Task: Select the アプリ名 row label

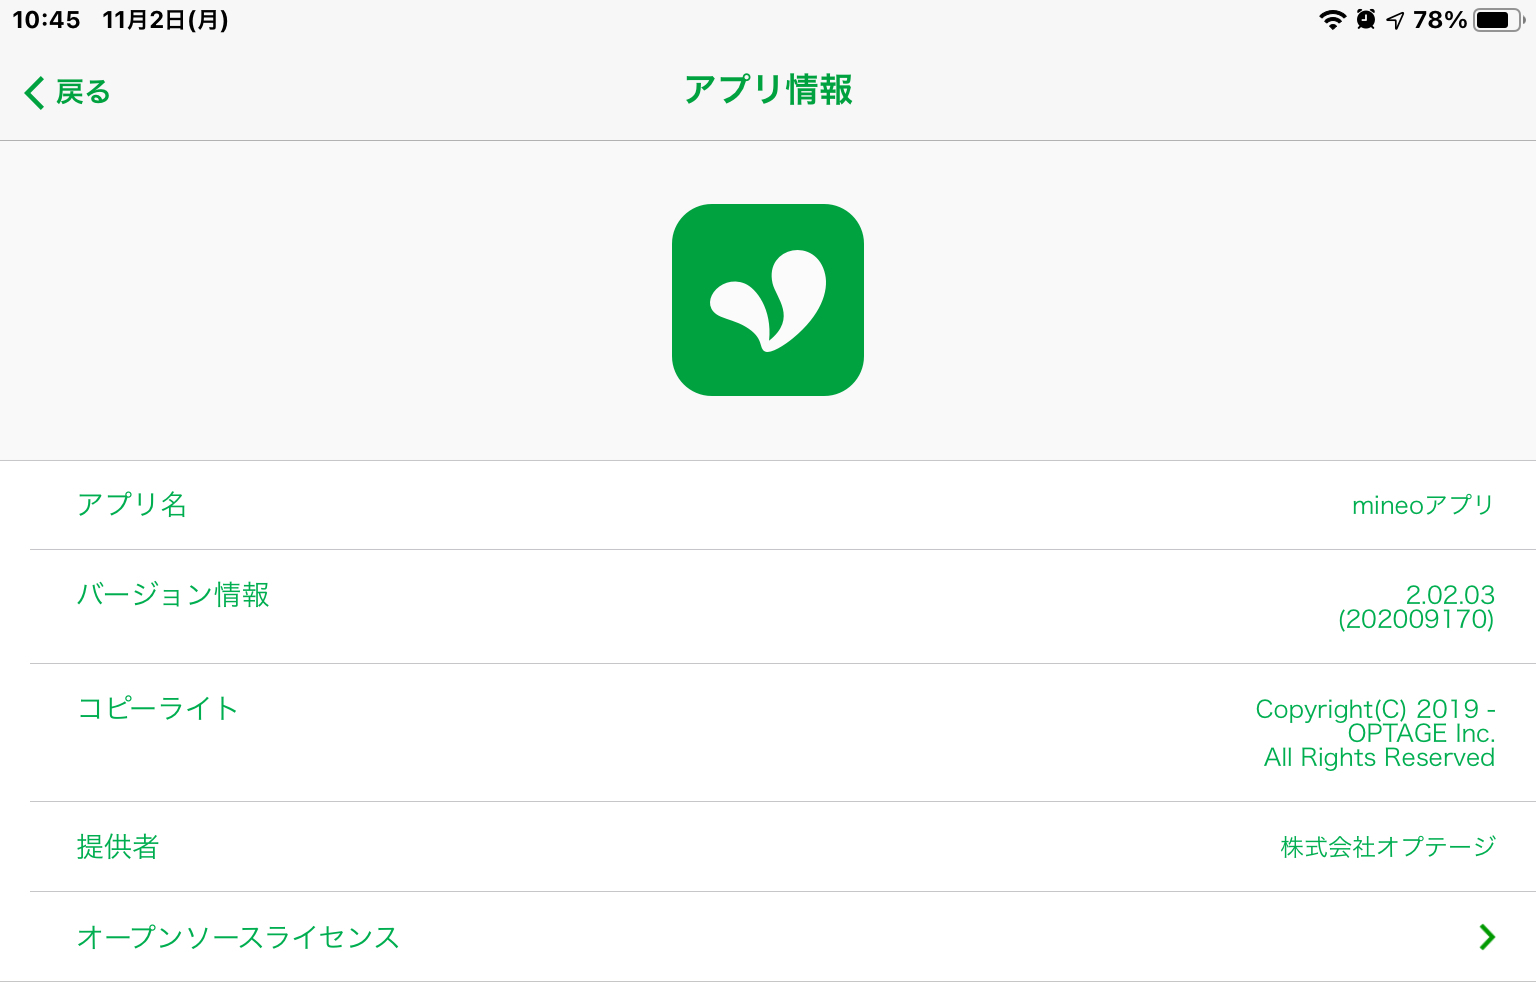Action: point(132,505)
